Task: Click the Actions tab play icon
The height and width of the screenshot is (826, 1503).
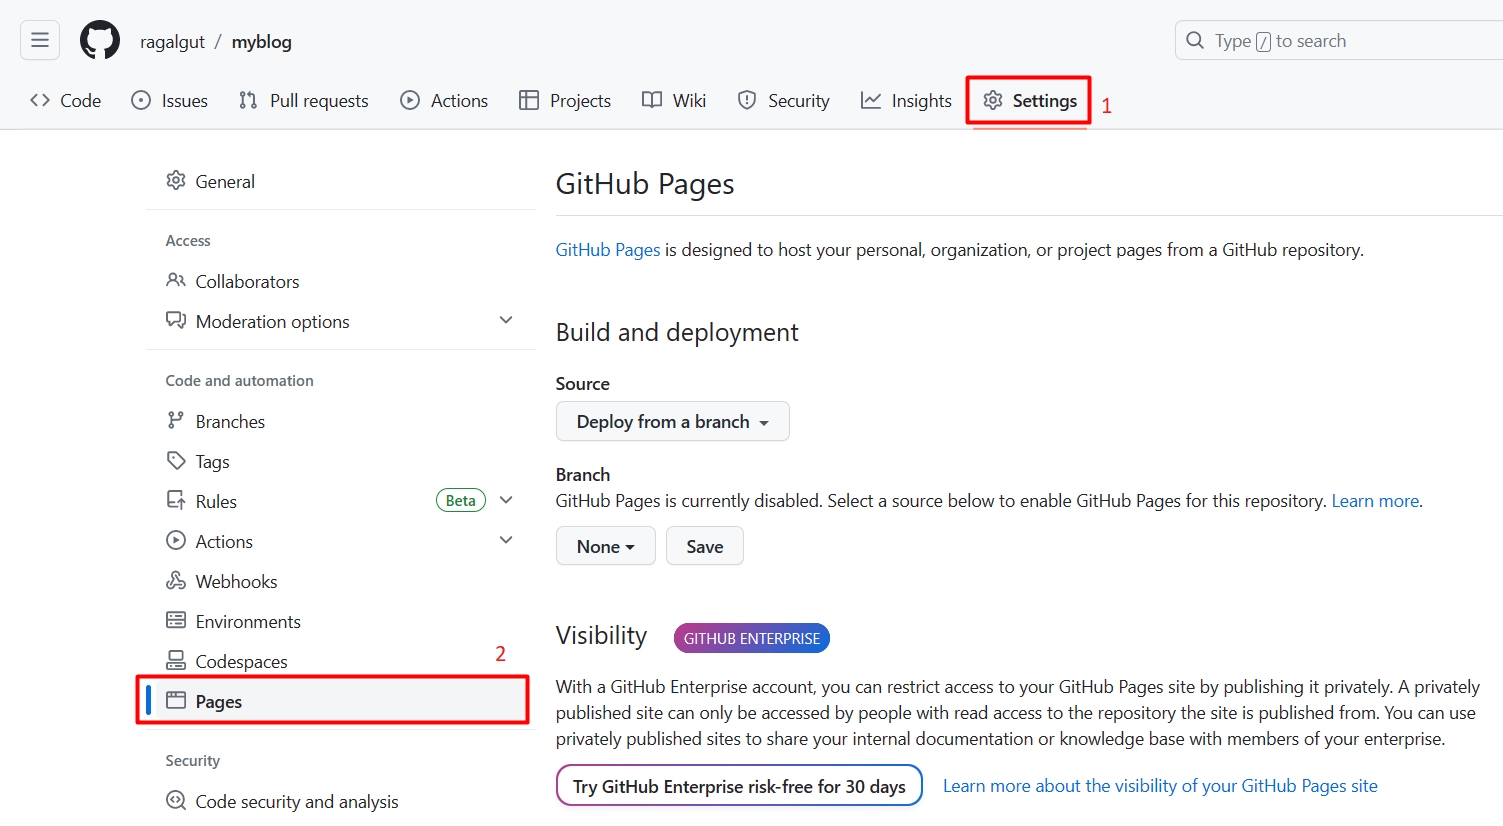Action: tap(410, 100)
